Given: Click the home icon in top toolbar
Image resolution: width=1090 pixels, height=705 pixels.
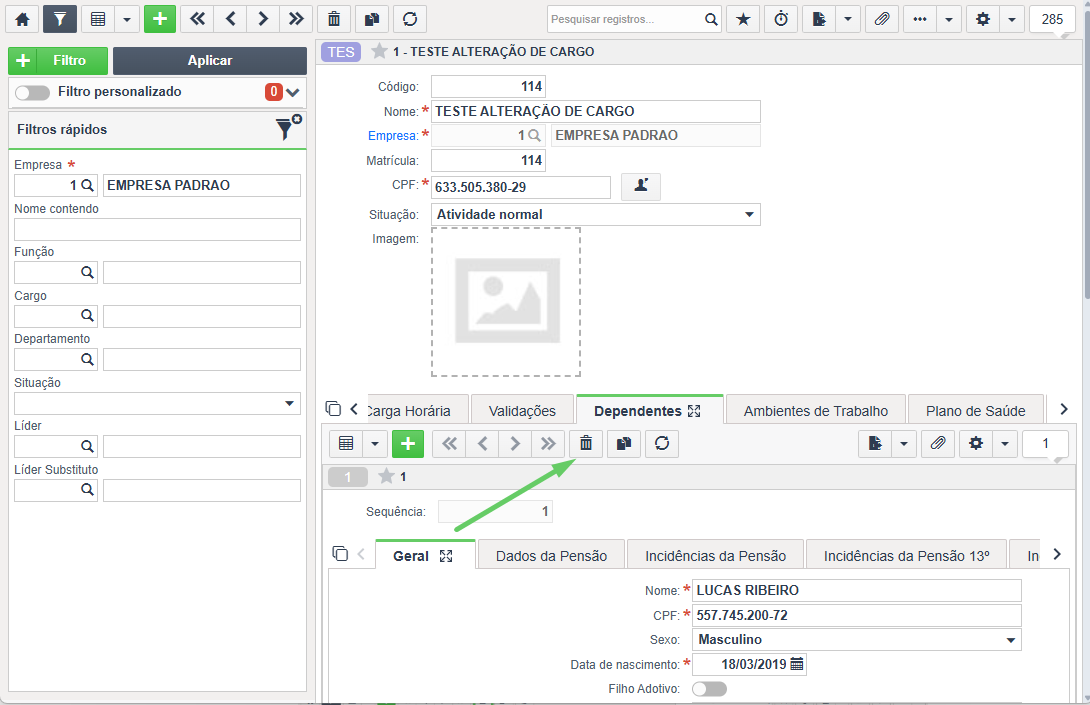Looking at the screenshot, I should (22, 19).
